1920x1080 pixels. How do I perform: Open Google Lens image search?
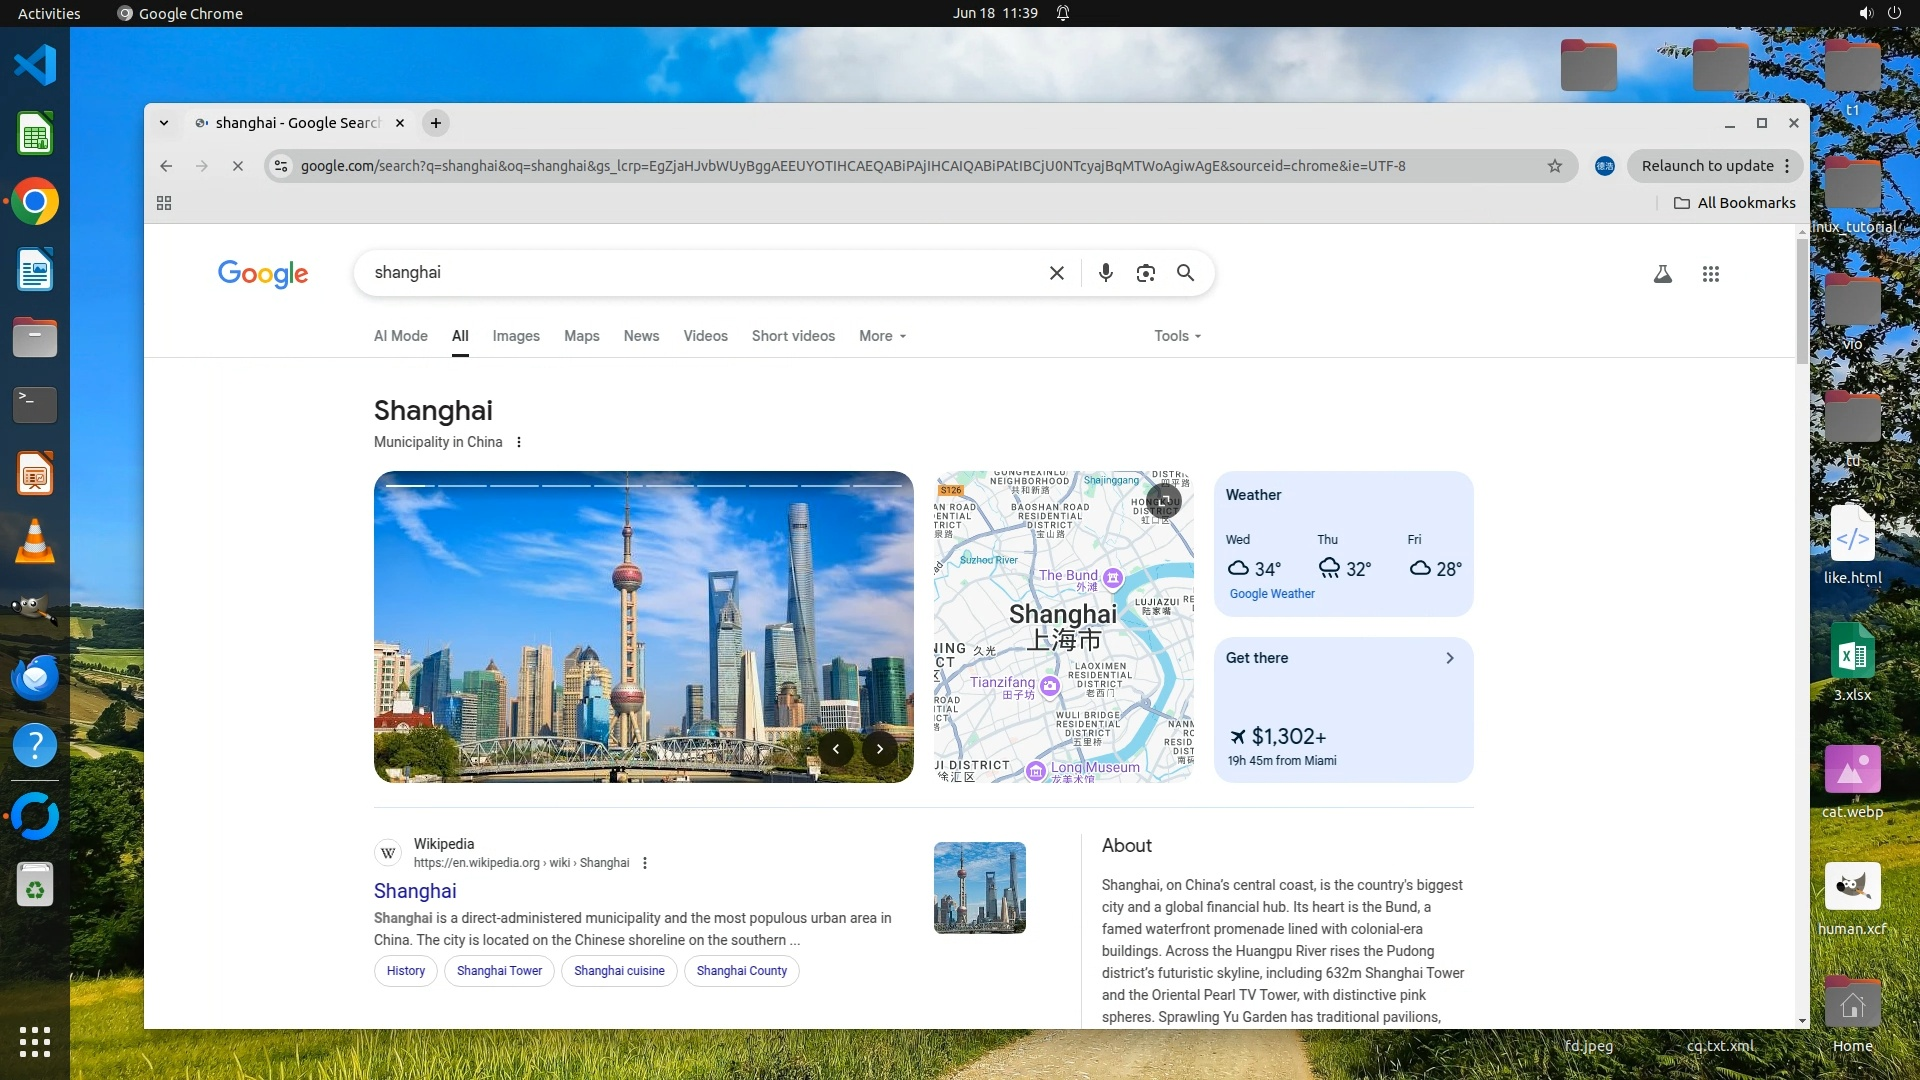[1146, 273]
